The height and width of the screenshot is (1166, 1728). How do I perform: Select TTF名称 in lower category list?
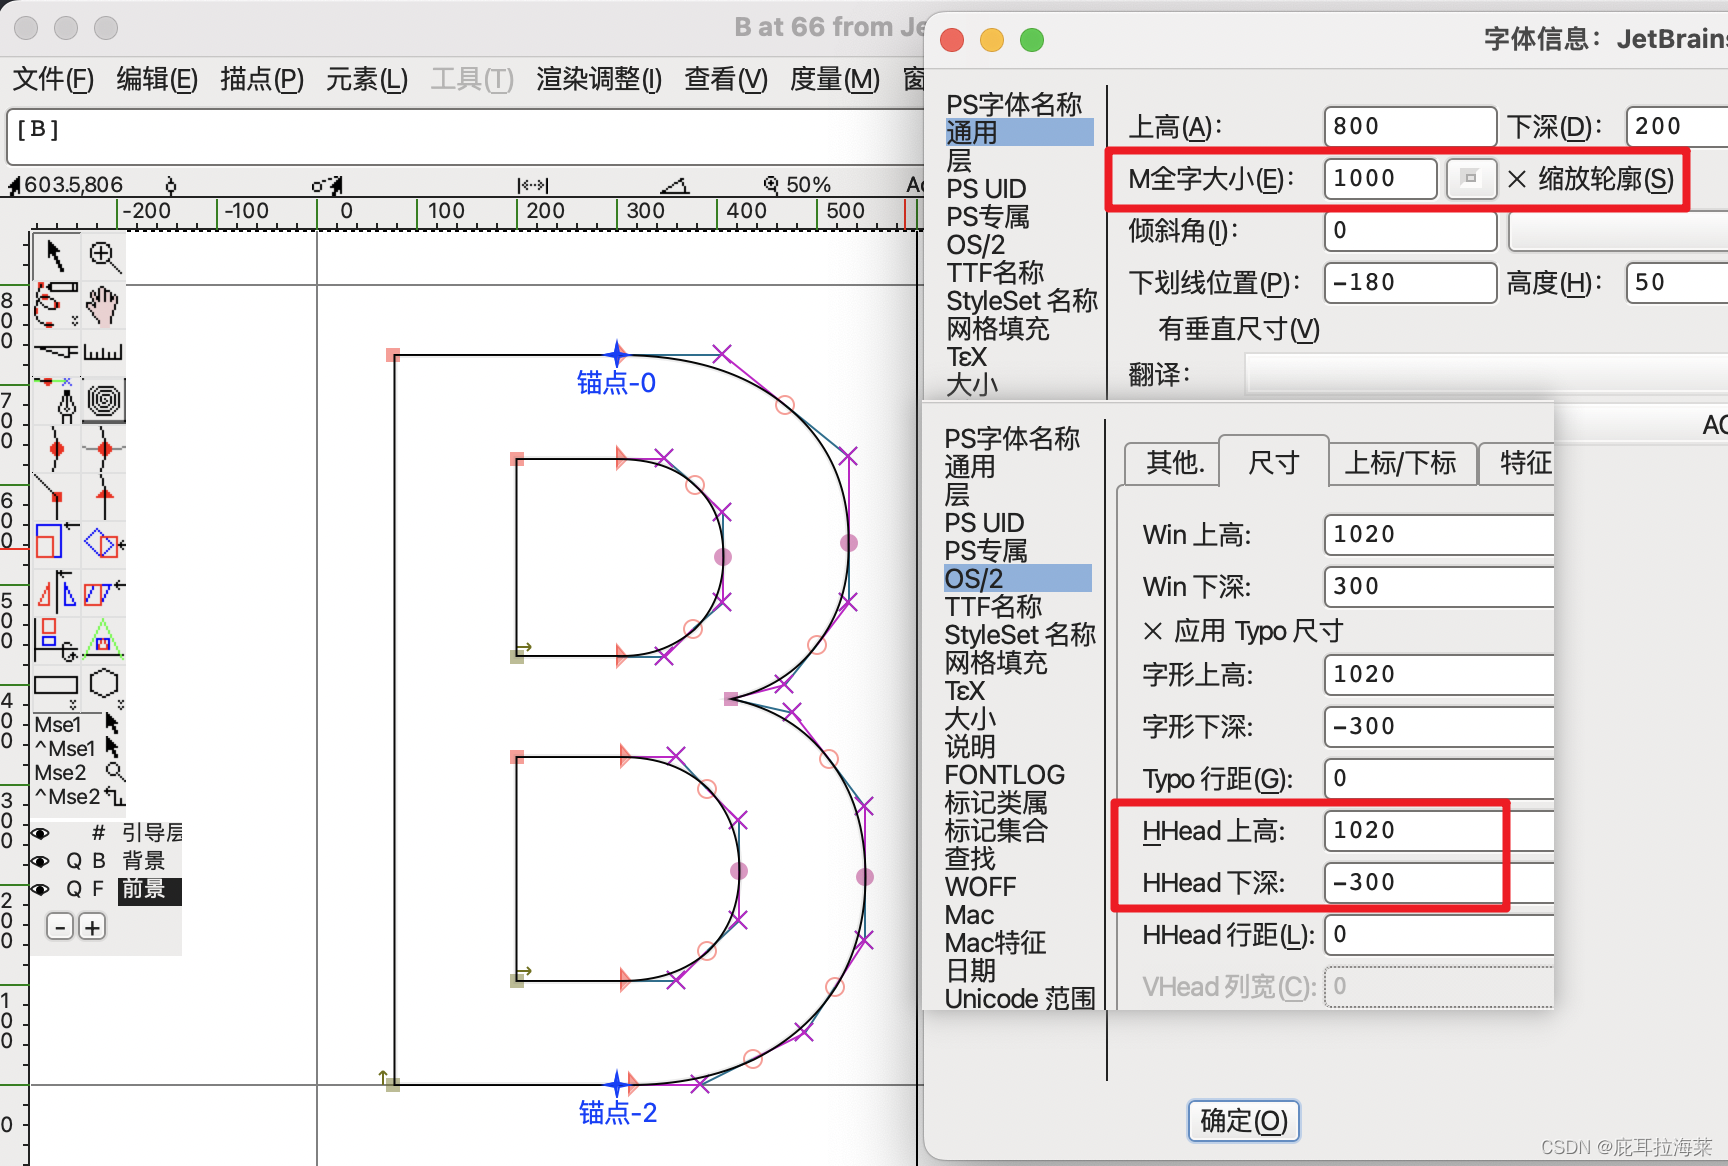993,607
